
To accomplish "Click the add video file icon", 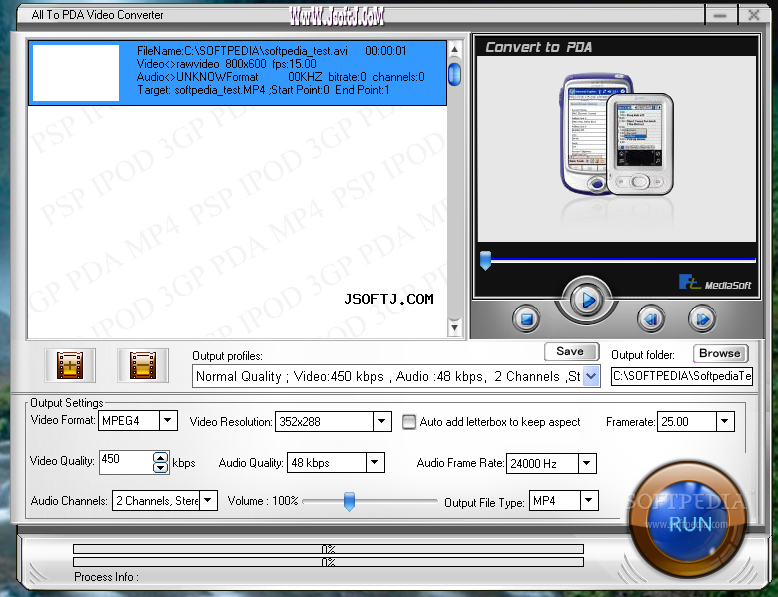I will 70,366.
